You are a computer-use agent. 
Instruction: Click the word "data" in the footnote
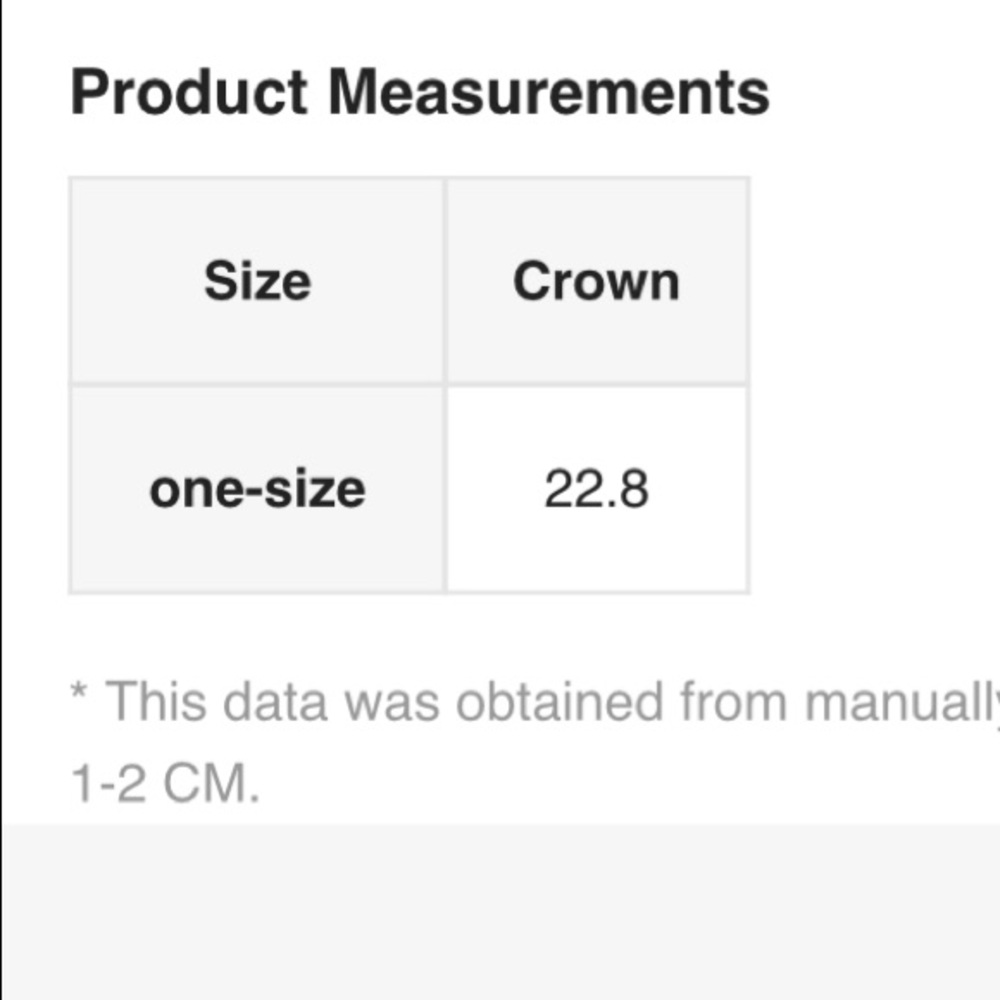(275, 702)
